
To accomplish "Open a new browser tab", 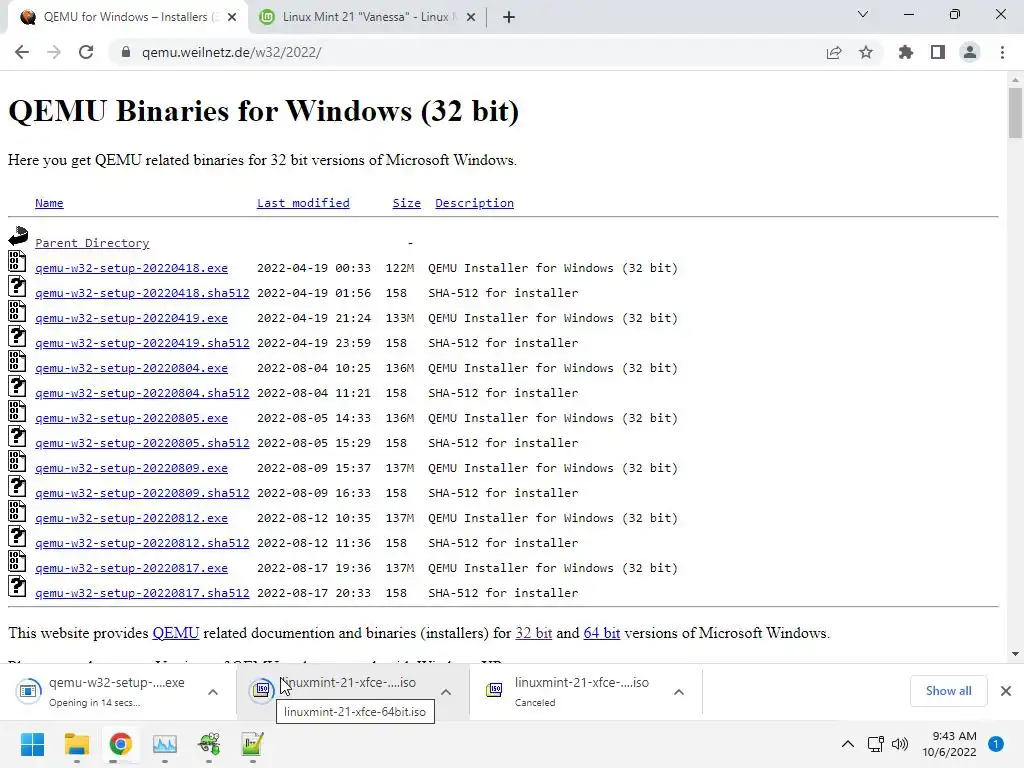I will point(509,17).
